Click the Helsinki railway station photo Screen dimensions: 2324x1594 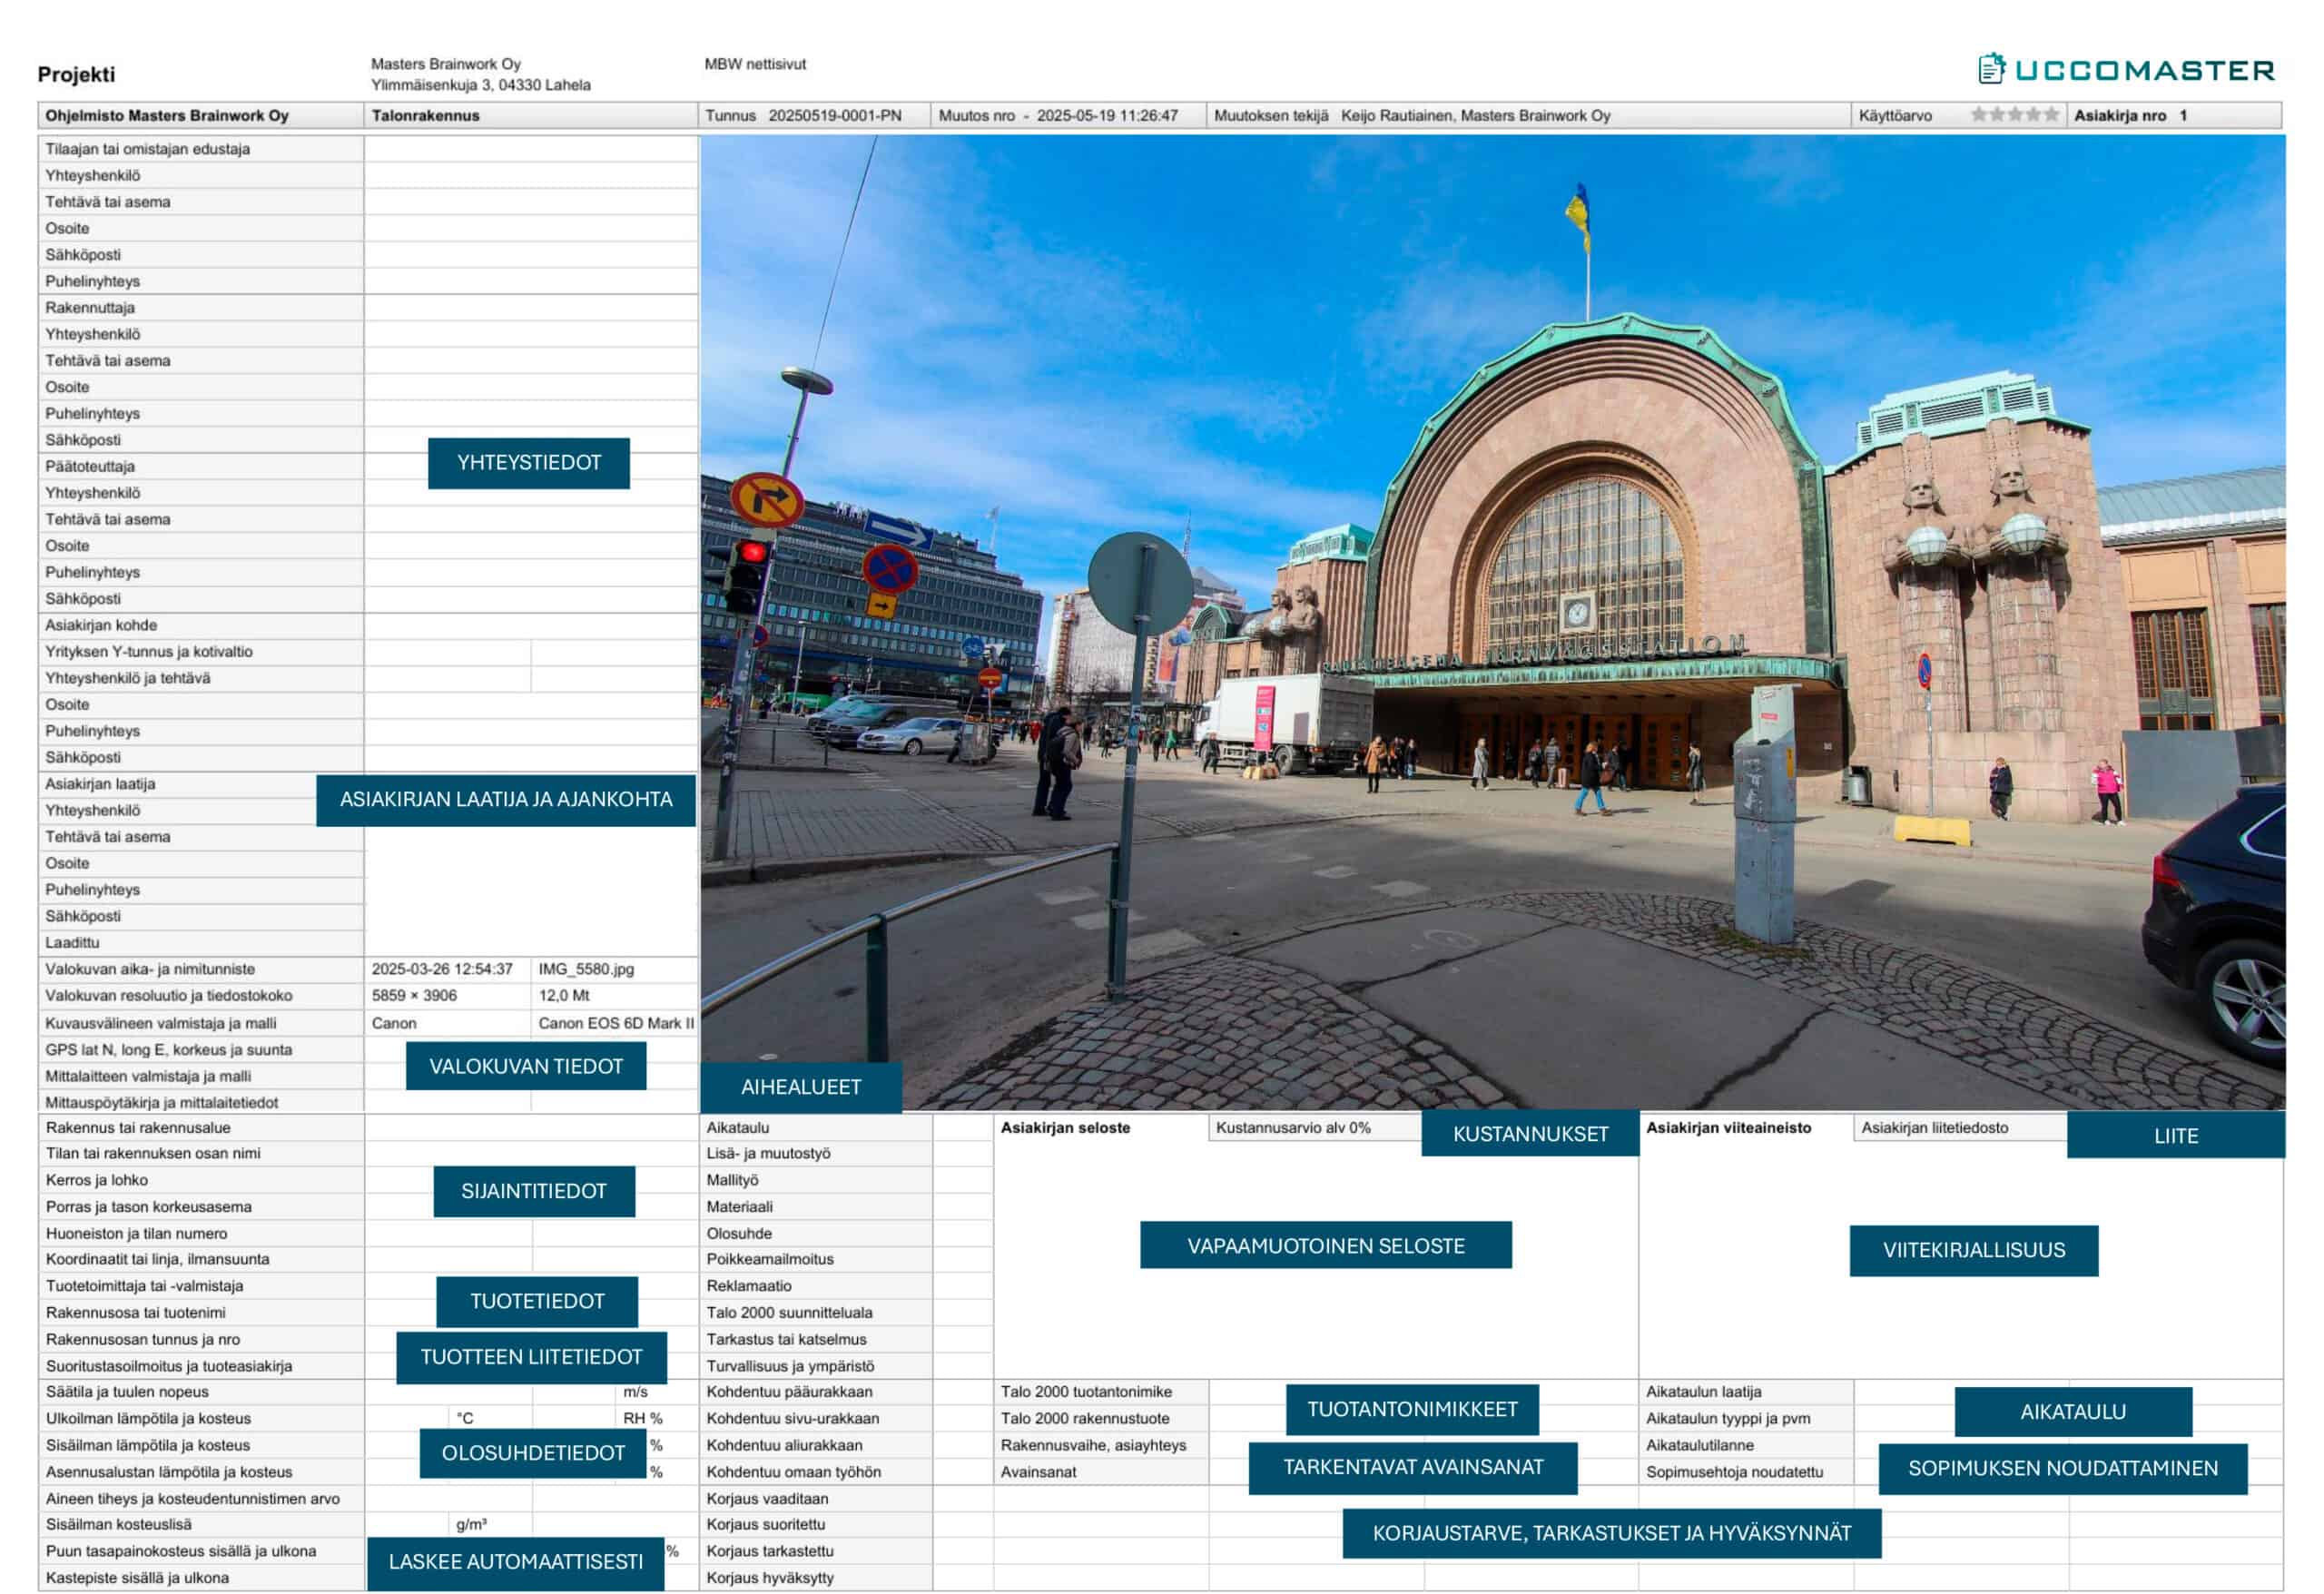tap(1492, 620)
